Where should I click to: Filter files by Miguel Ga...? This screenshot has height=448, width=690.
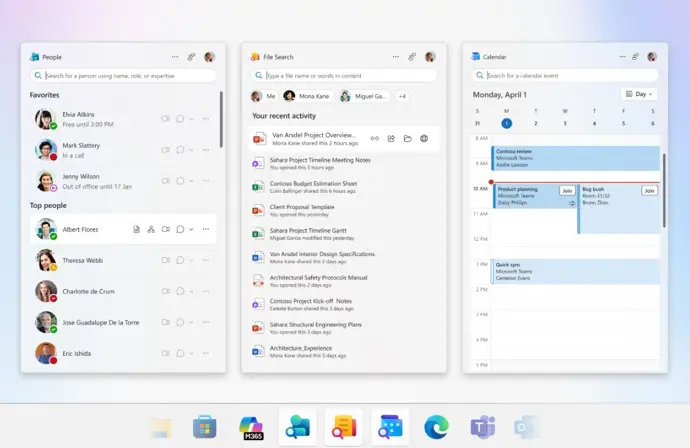[x=364, y=96]
